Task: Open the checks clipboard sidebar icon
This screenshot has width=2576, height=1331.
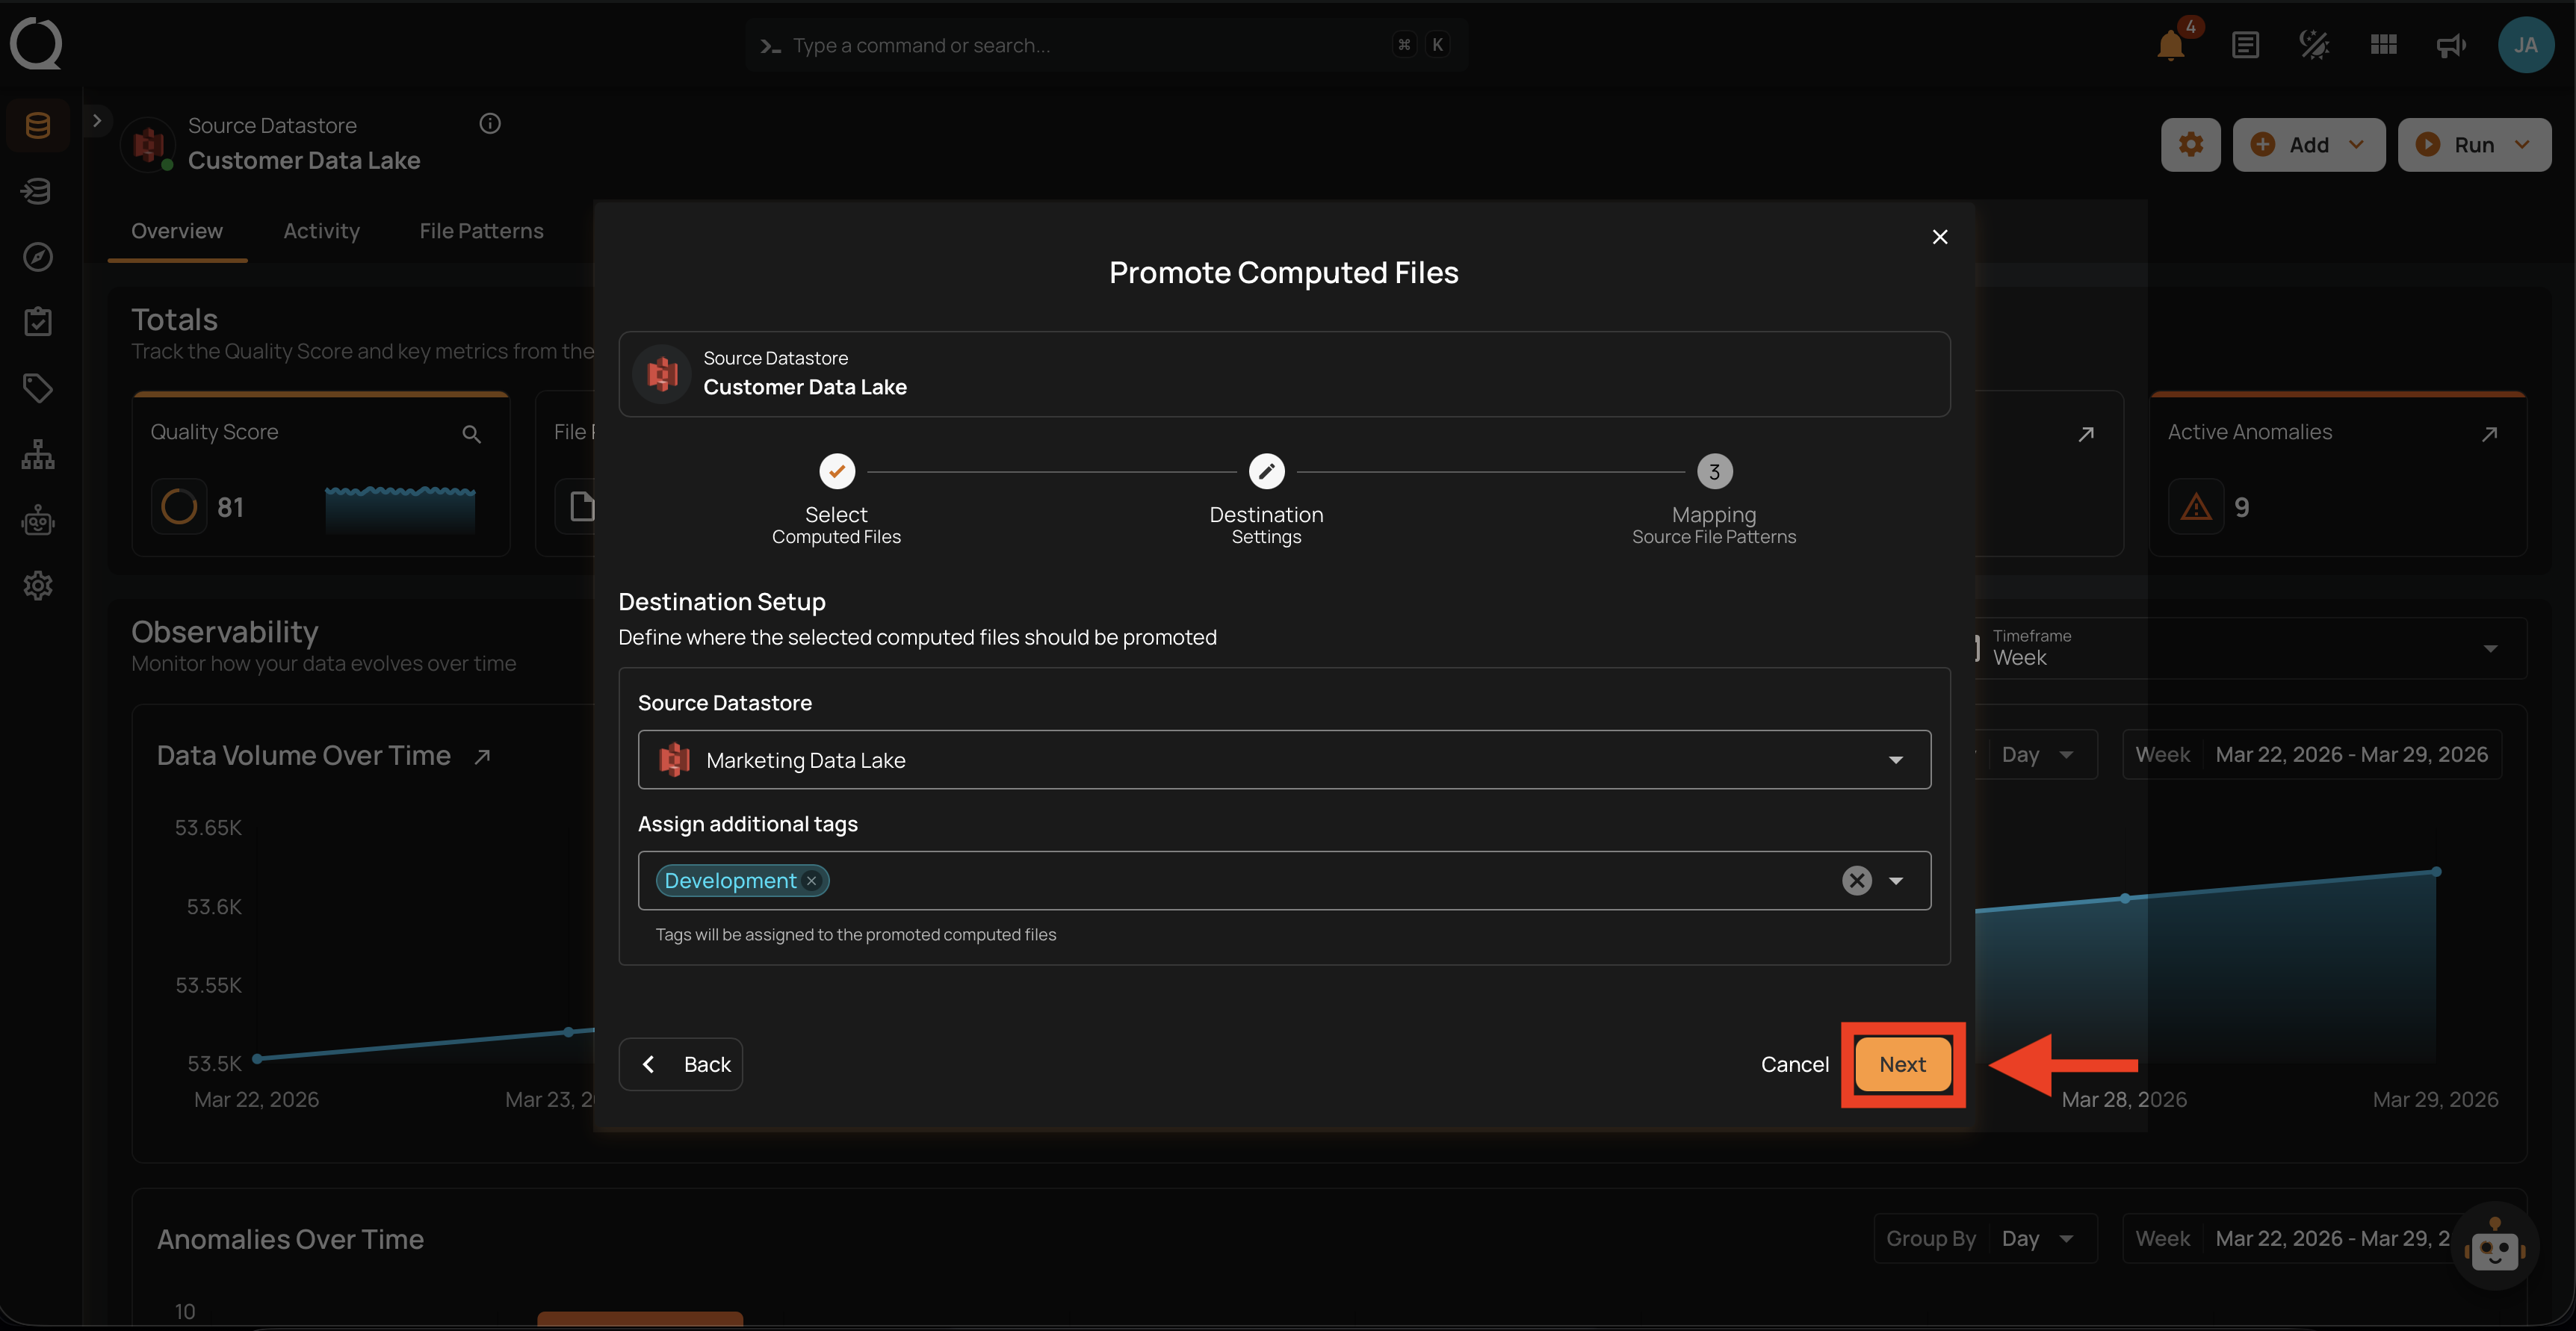Action: pos(38,322)
